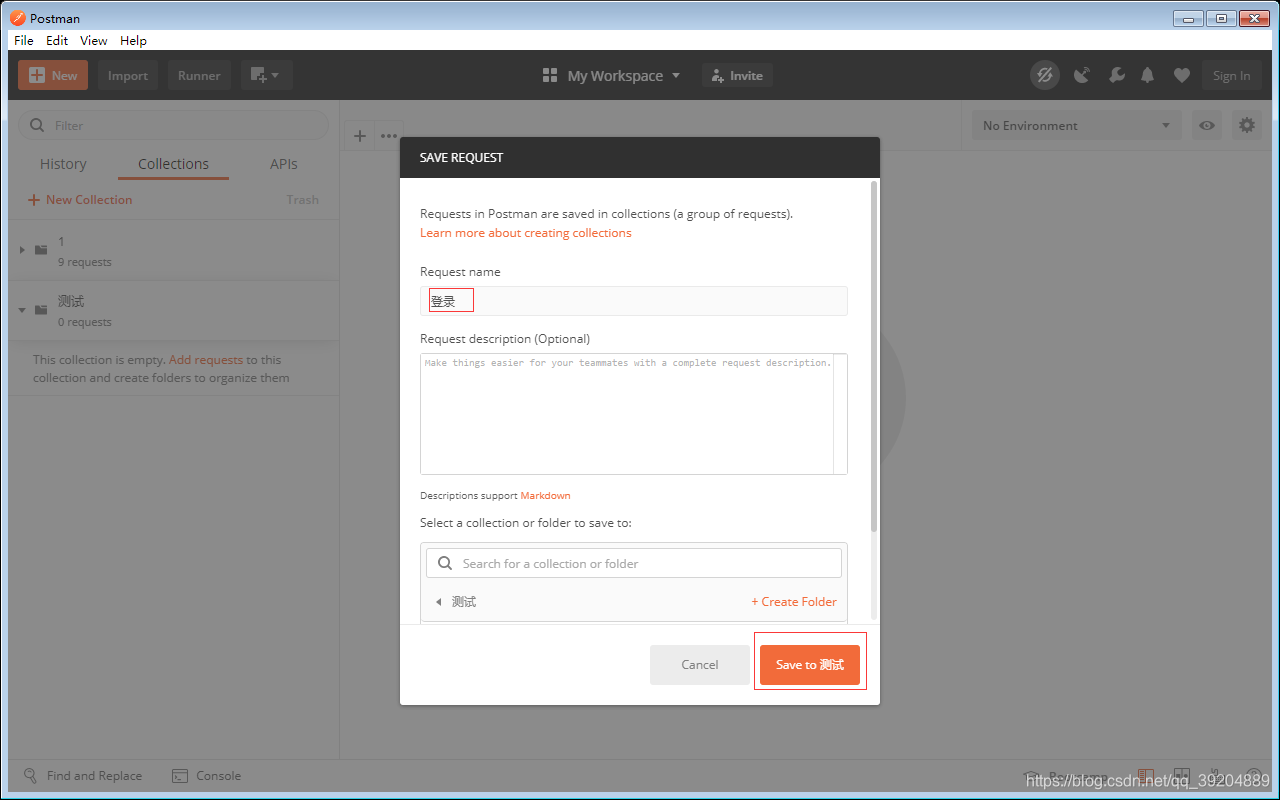Open the Import dialog
1280x800 pixels.
click(x=128, y=75)
